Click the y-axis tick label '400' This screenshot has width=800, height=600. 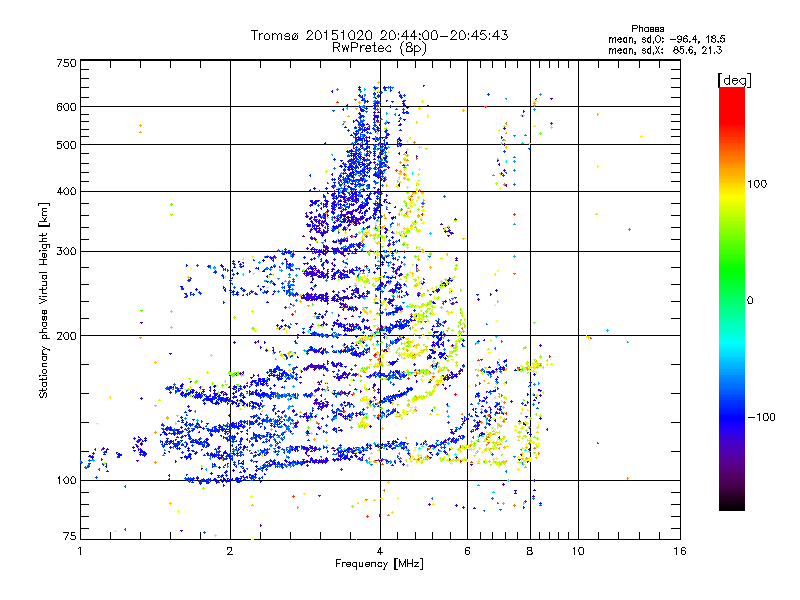pos(66,191)
